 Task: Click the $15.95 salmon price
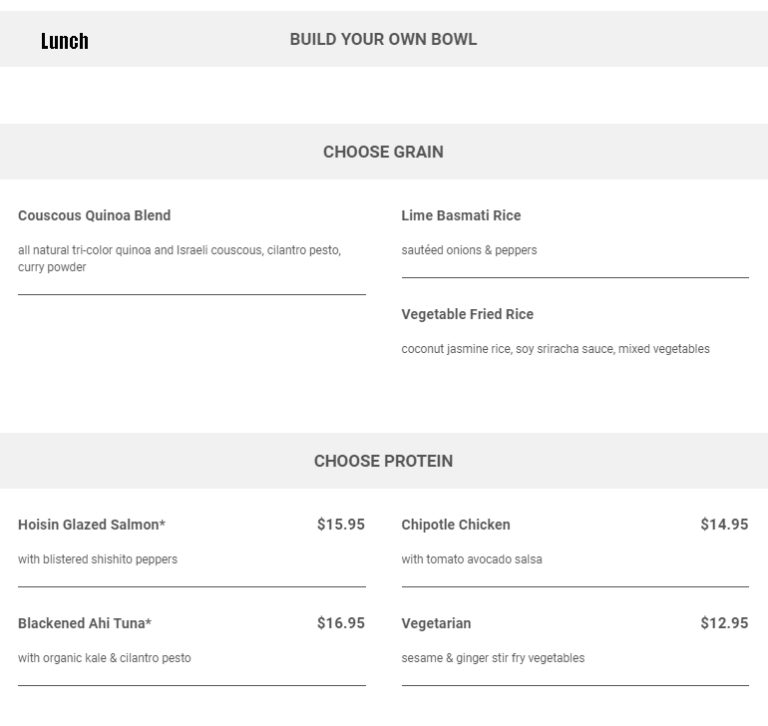tap(341, 524)
